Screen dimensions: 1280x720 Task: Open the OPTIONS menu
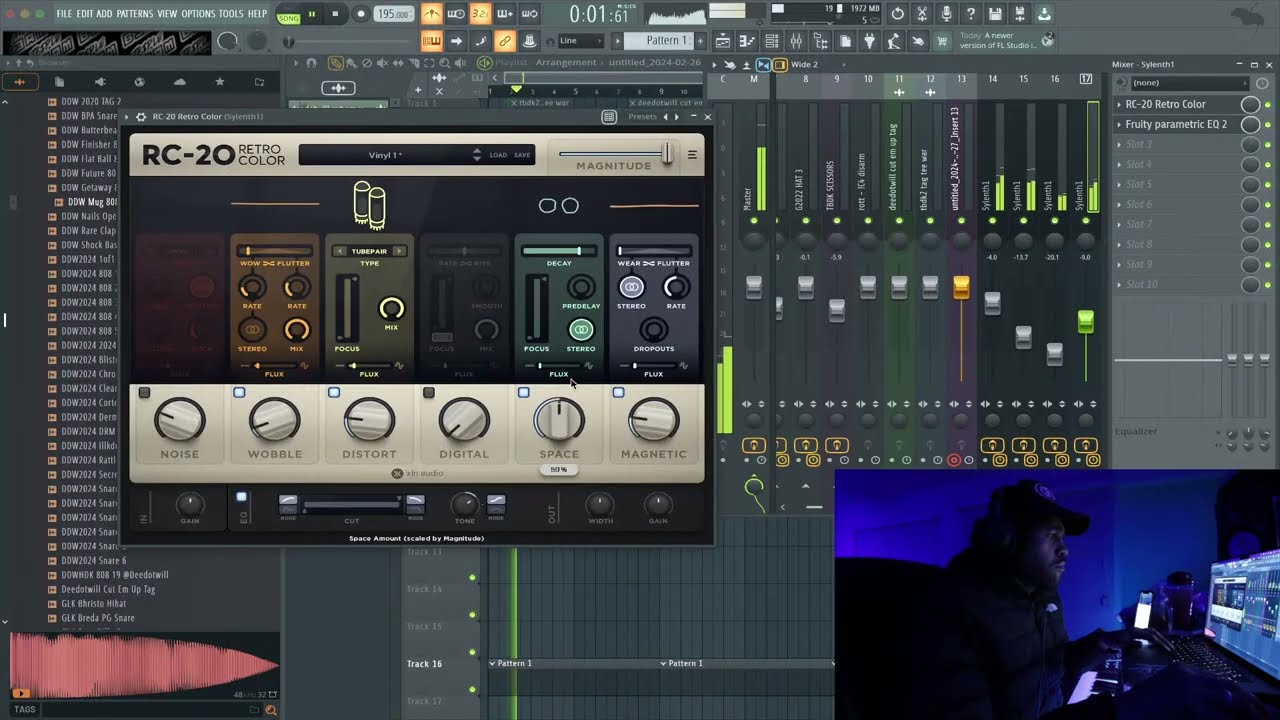coord(198,14)
